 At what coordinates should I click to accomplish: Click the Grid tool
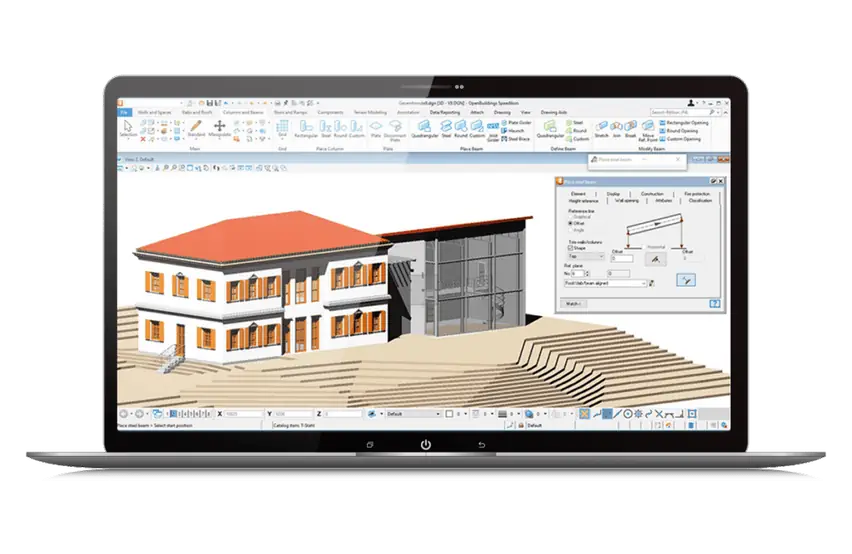coord(282,128)
